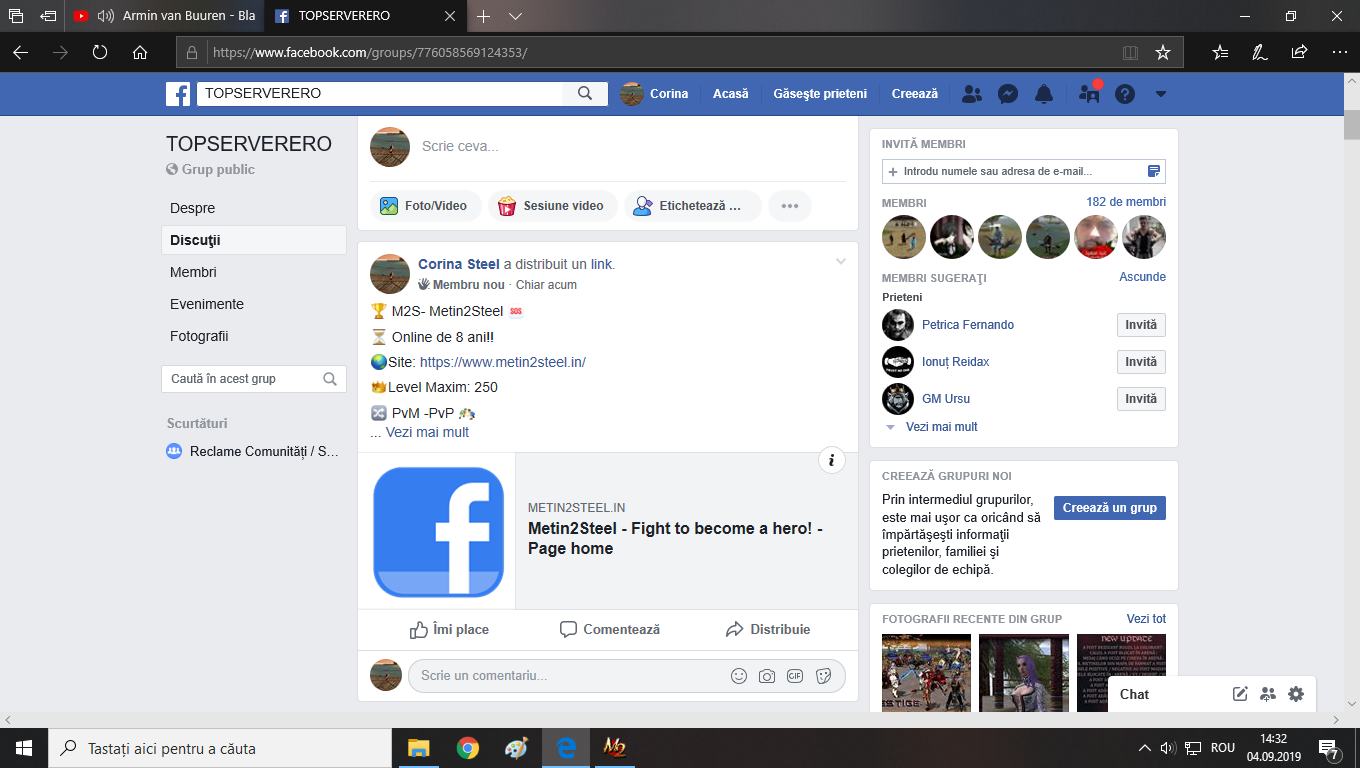
Task: Click Add notes pen icon
Action: pos(1260,52)
